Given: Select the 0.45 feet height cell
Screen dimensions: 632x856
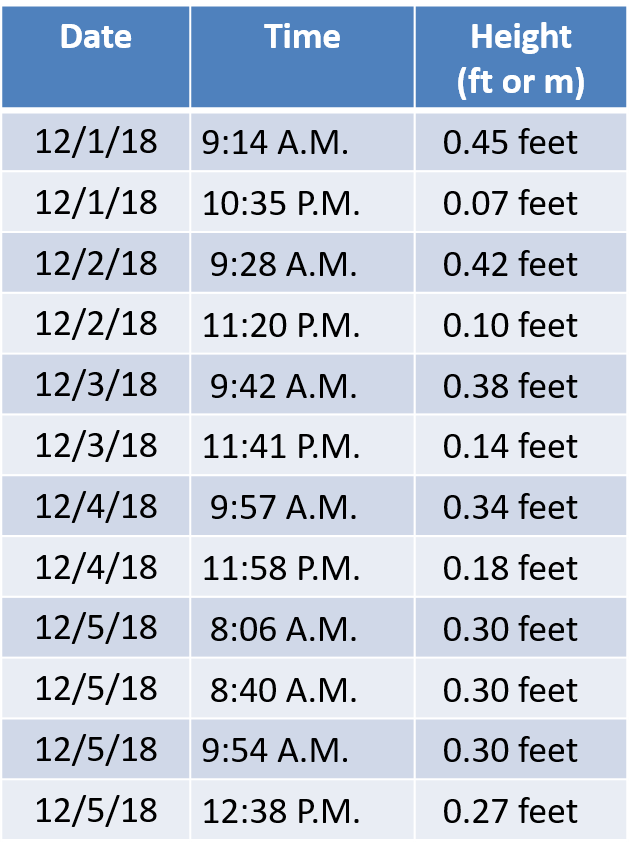Looking at the screenshot, I should pos(521,142).
